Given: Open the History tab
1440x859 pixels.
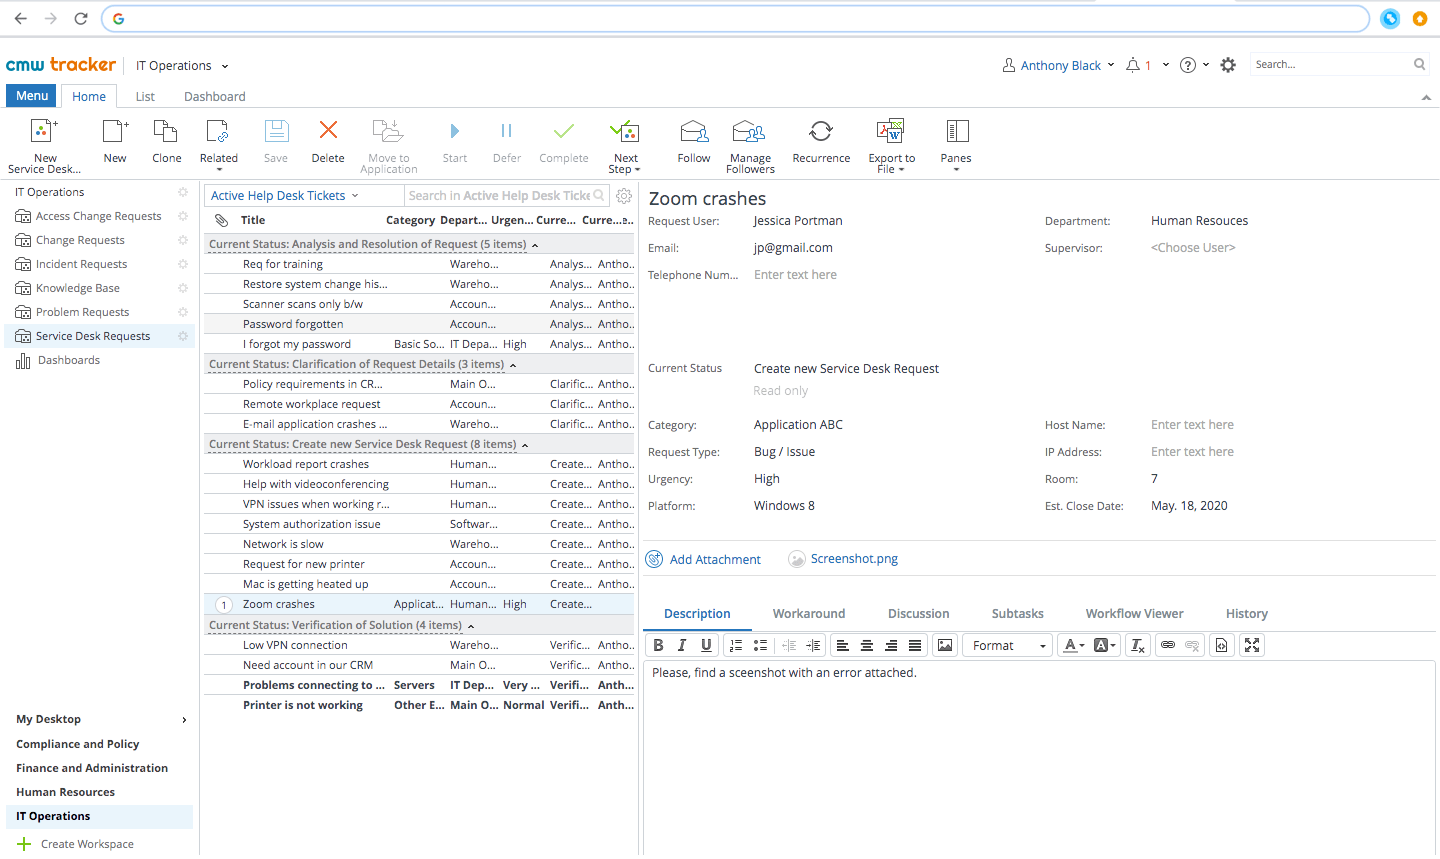Looking at the screenshot, I should pyautogui.click(x=1246, y=614).
